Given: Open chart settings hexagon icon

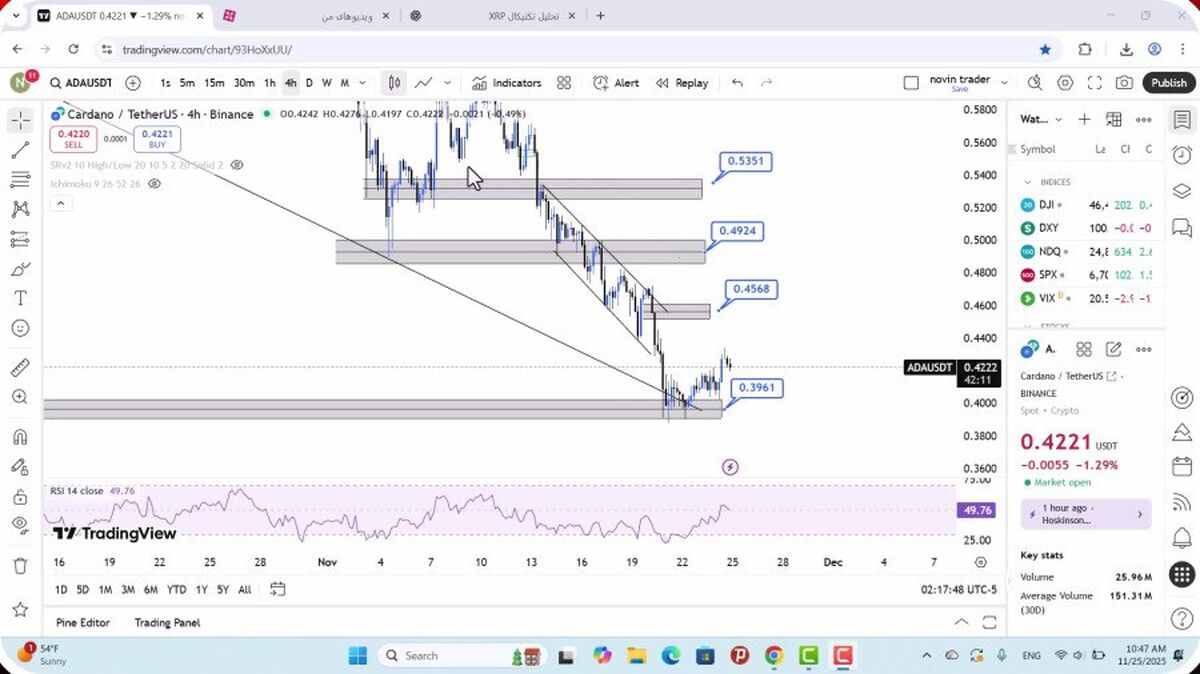Looking at the screenshot, I should pyautogui.click(x=1065, y=83).
